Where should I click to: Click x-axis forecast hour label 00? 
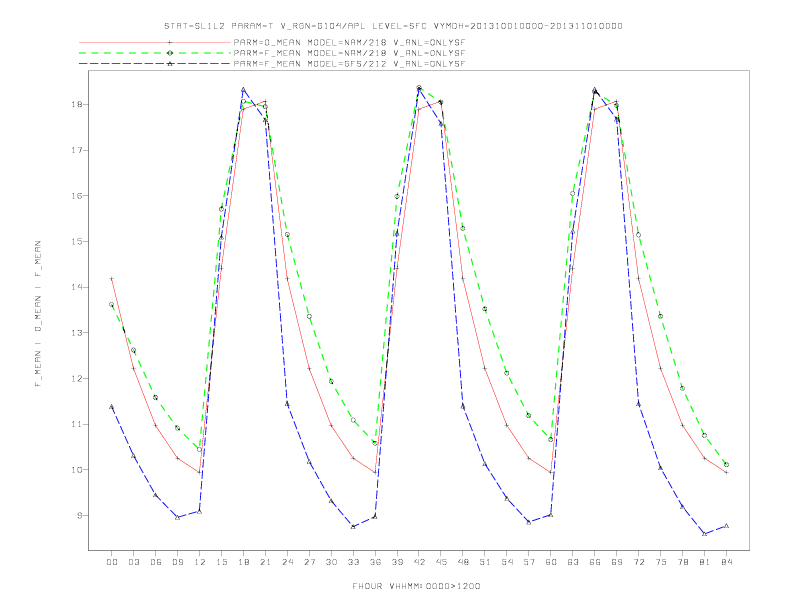coord(112,562)
